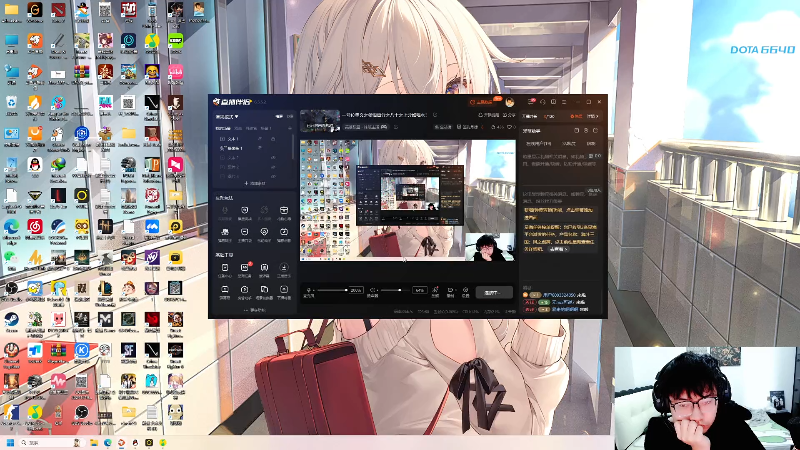The width and height of the screenshot is (800, 450).
Task: Select the first scene tab
Action: [x=222, y=128]
